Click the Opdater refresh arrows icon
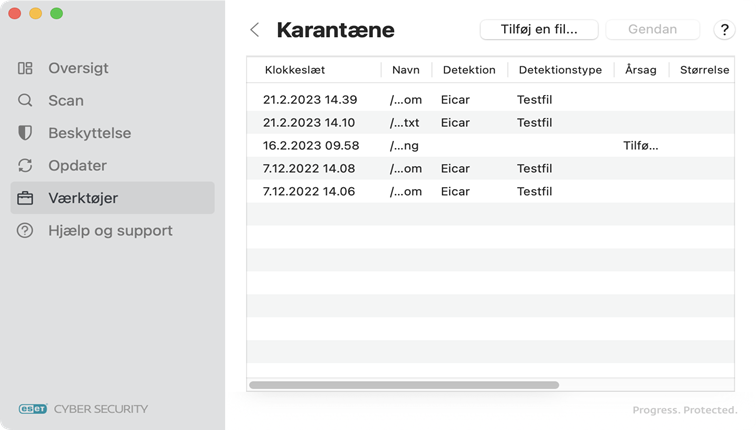Image resolution: width=756 pixels, height=430 pixels. 25,165
